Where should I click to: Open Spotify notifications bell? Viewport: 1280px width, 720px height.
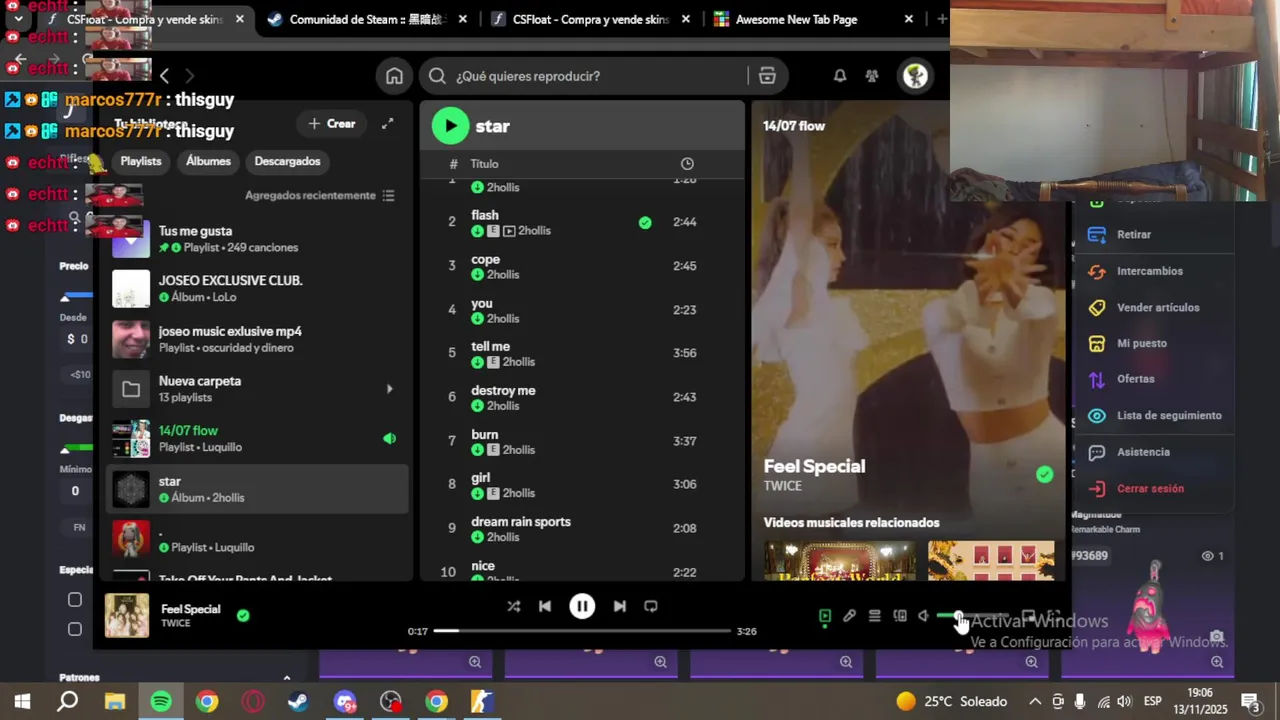click(840, 76)
